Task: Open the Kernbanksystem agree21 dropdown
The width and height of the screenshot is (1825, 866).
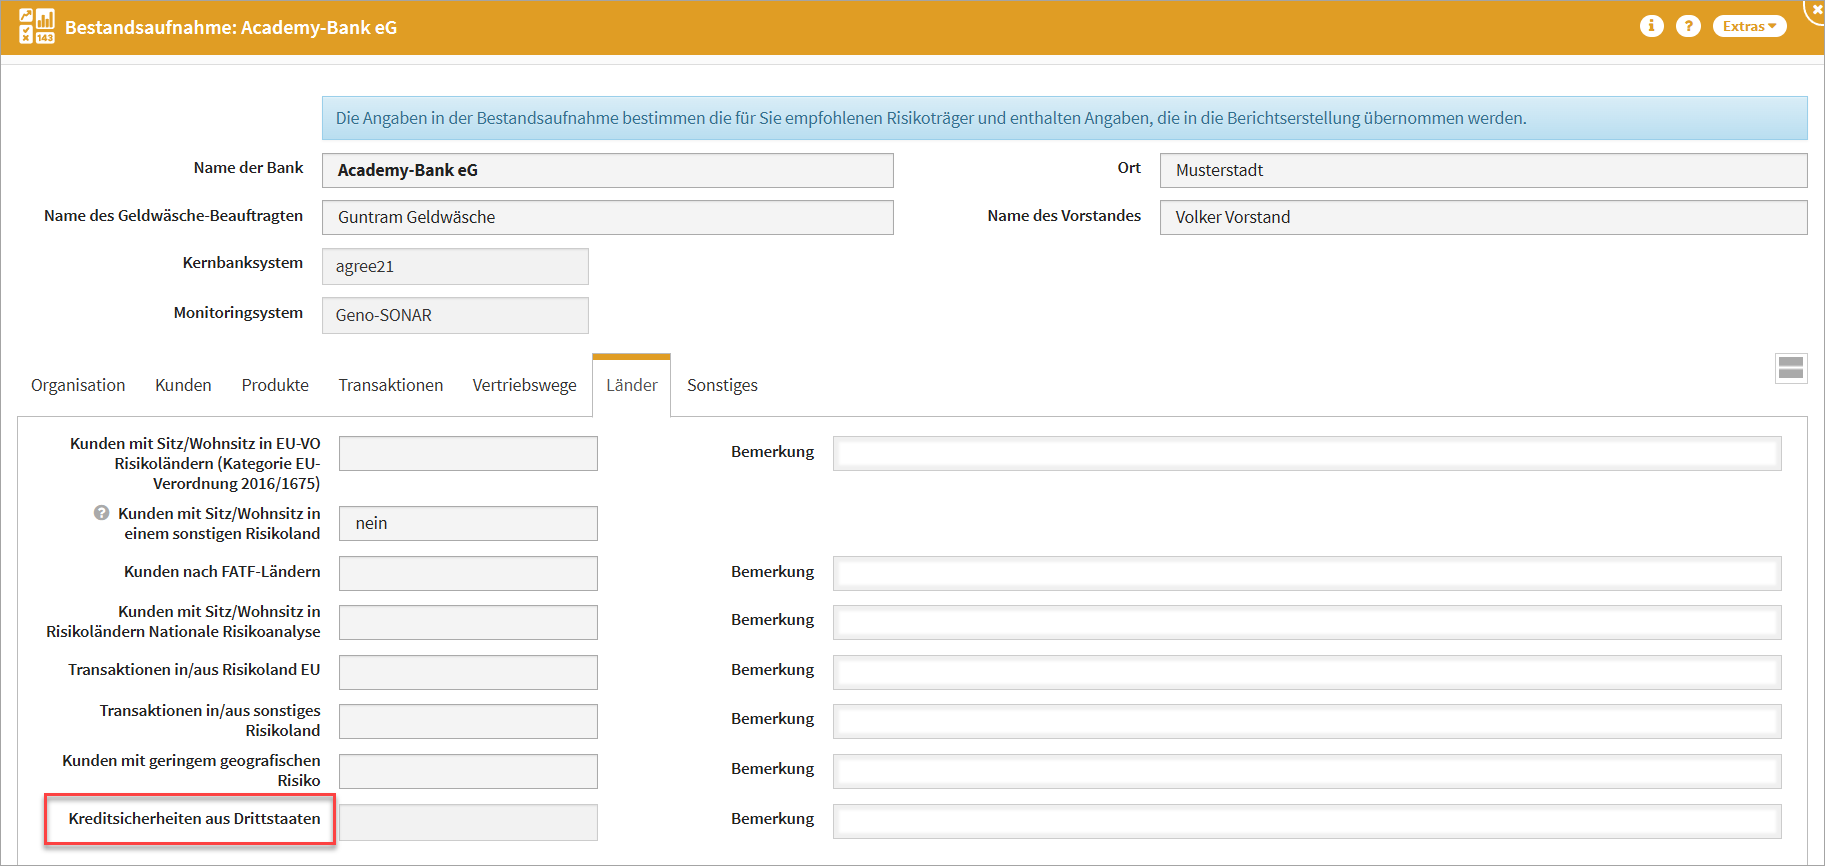Action: [x=455, y=266]
